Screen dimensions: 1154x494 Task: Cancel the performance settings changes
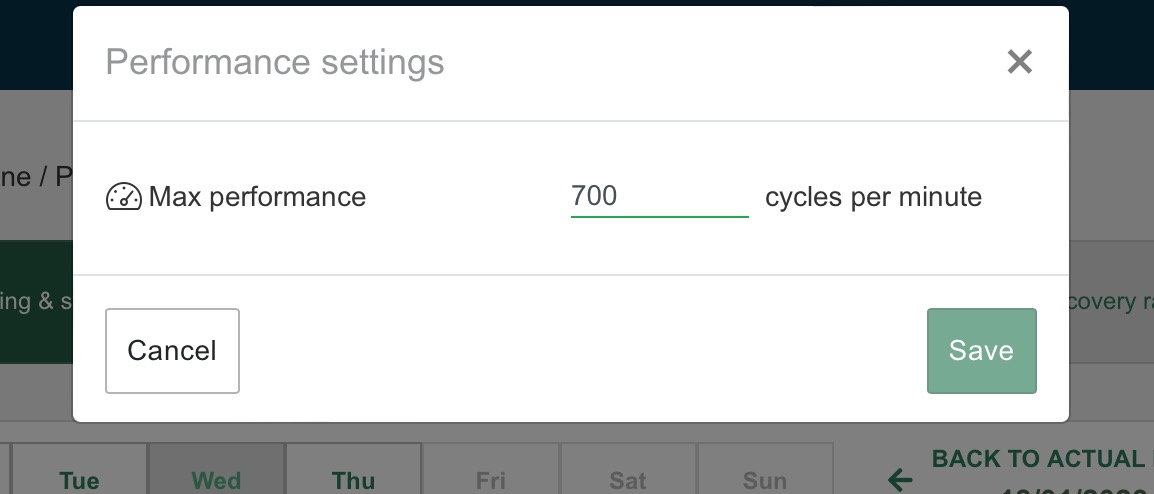pos(172,350)
